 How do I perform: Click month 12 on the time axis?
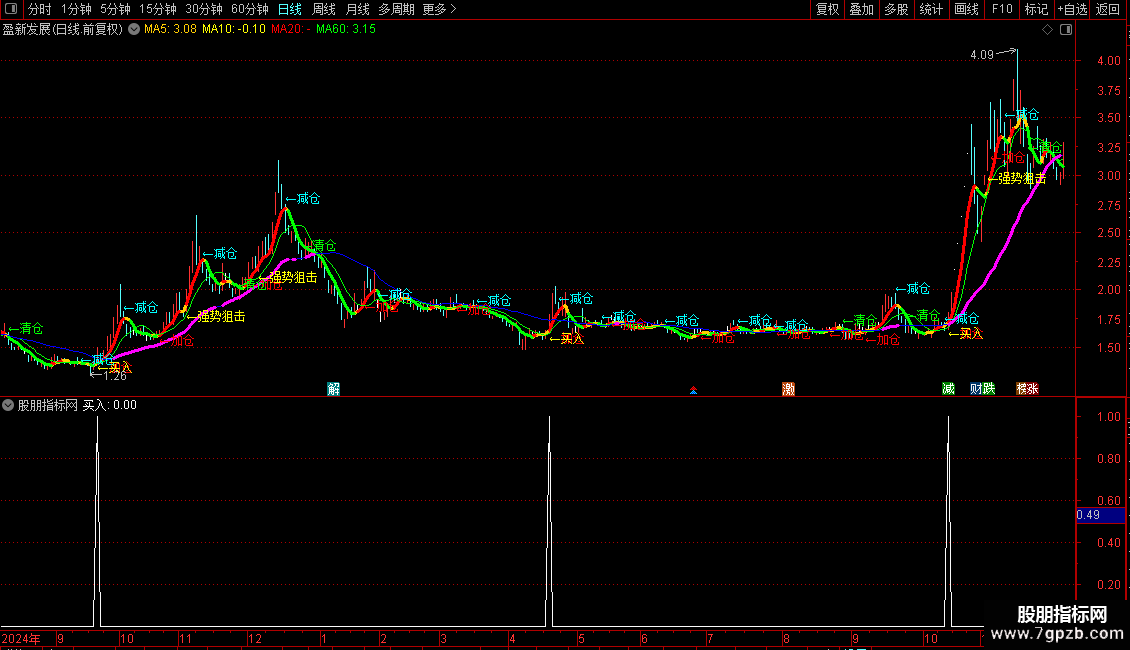(x=255, y=638)
